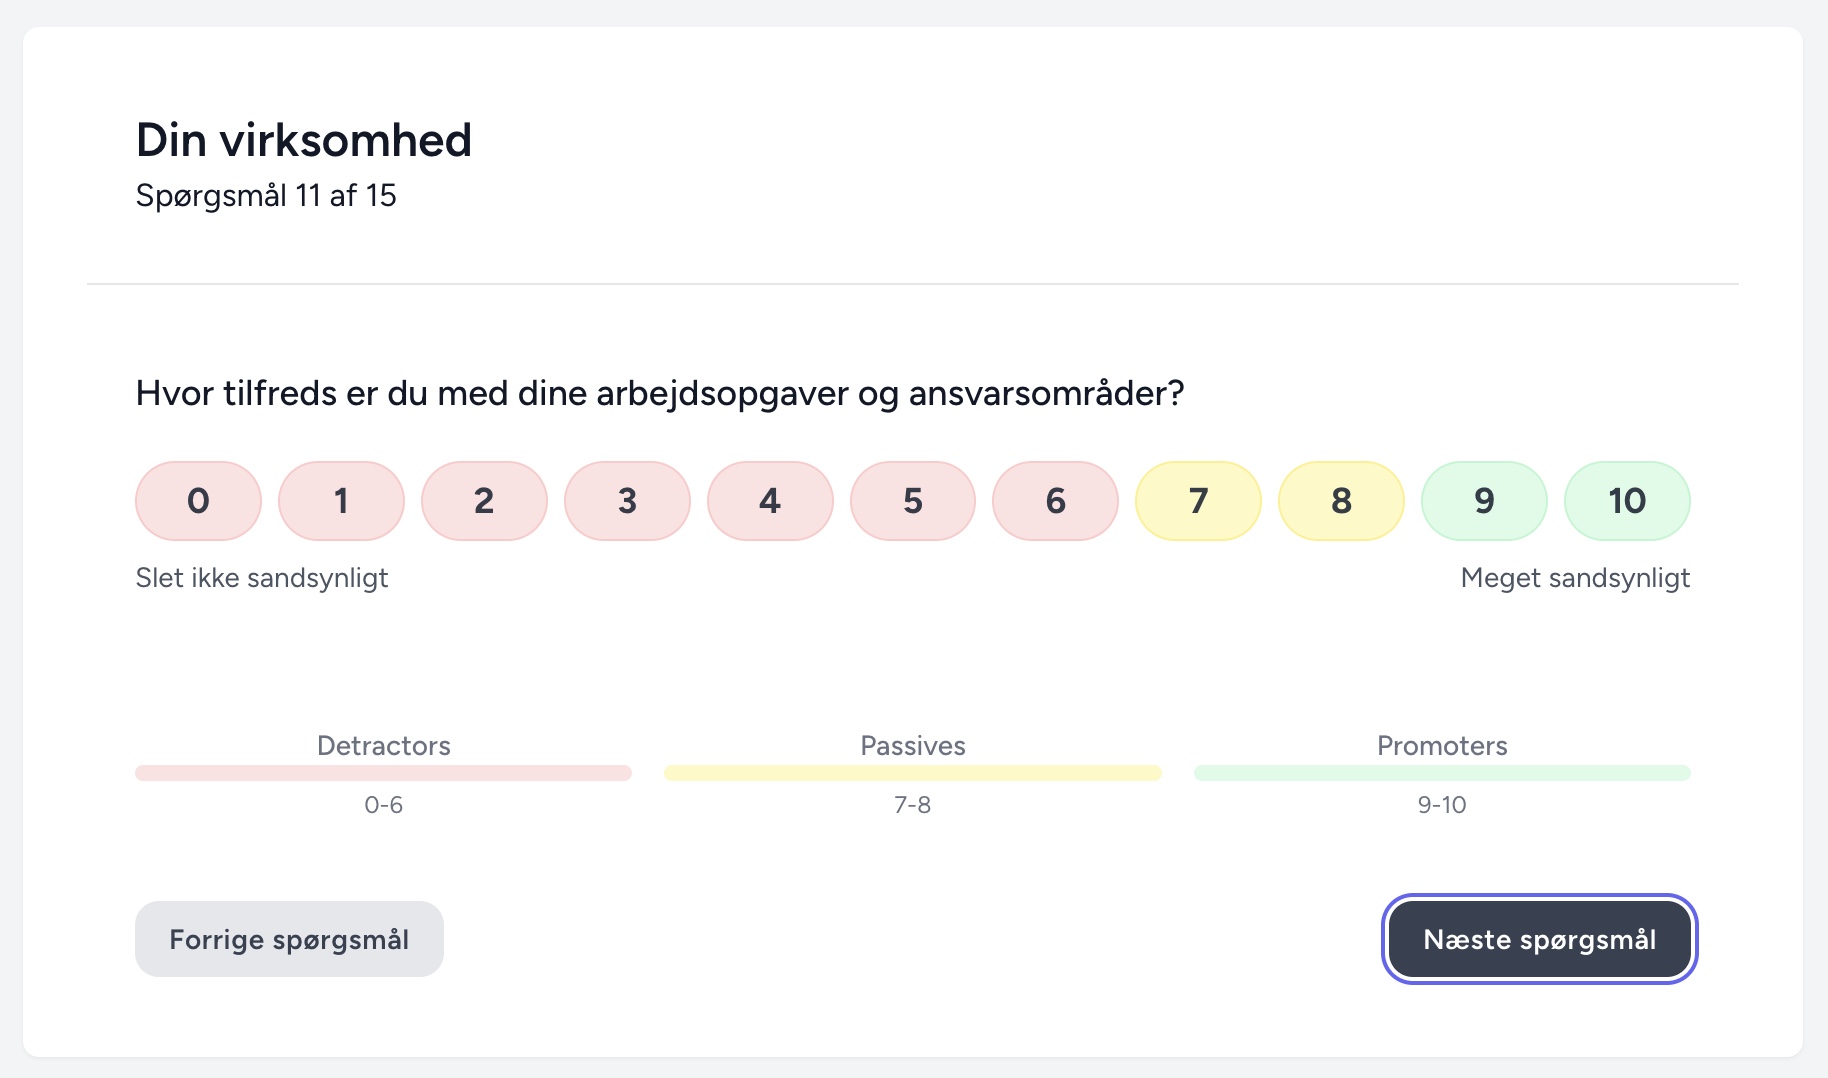Click the green Promoters bar
The width and height of the screenshot is (1828, 1078).
(1441, 773)
